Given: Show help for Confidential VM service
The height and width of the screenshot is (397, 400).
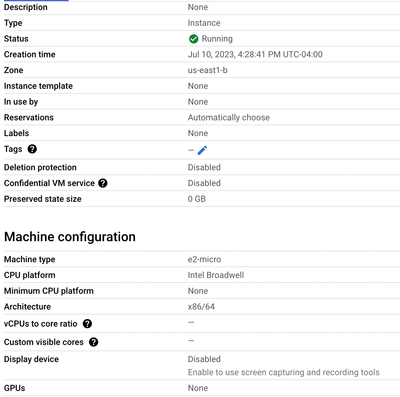Looking at the screenshot, I should click(103, 183).
